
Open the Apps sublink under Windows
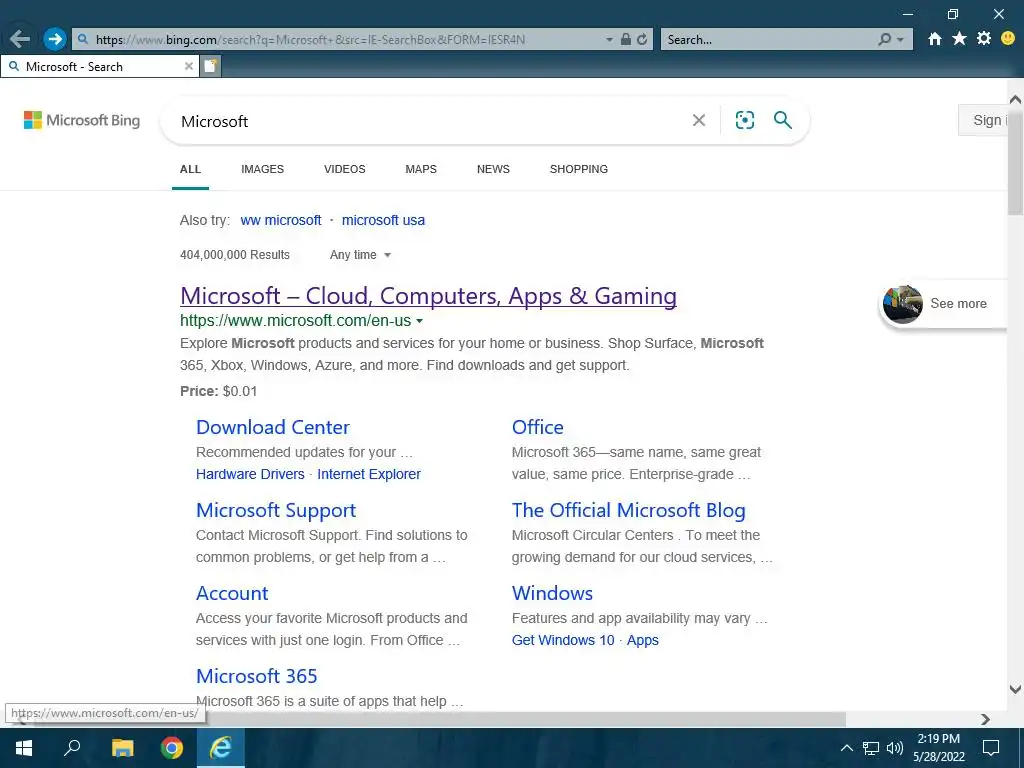[x=643, y=640]
